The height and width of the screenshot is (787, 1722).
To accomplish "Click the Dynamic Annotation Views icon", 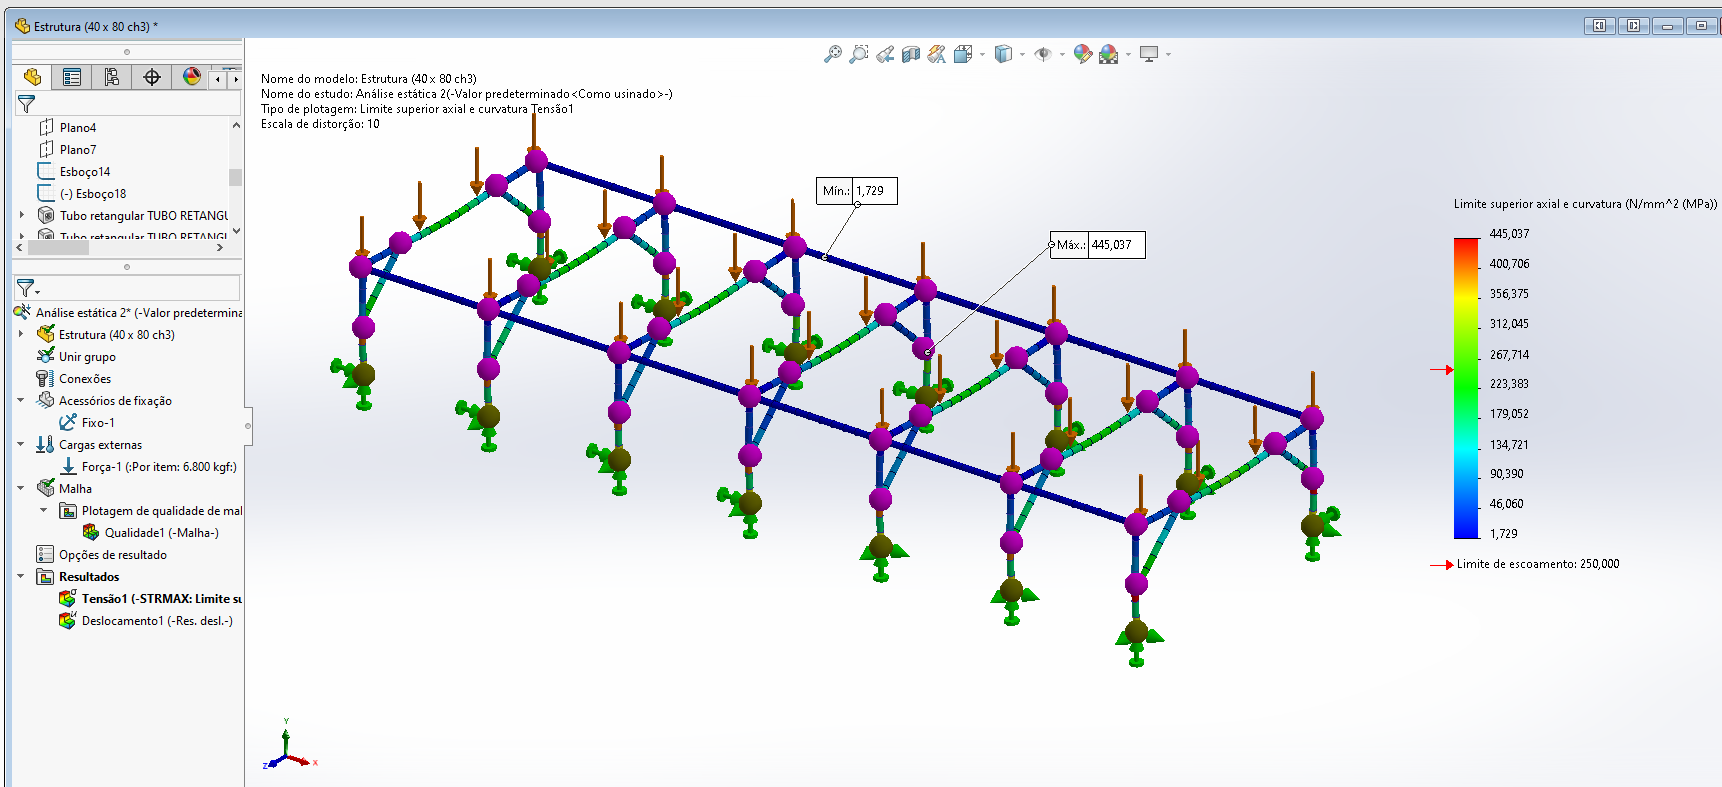I will click(x=937, y=54).
